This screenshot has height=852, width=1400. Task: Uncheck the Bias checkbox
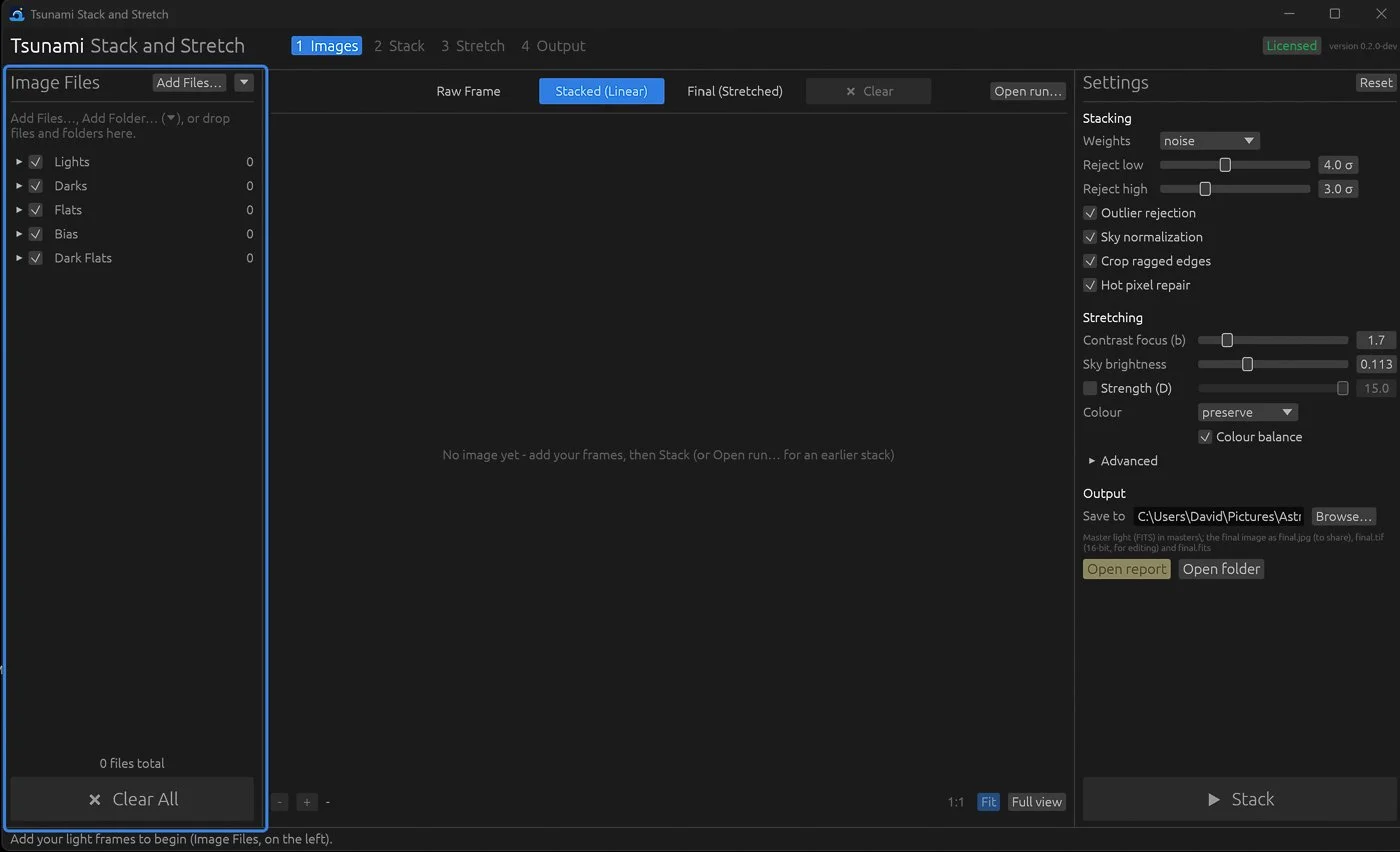tap(36, 234)
